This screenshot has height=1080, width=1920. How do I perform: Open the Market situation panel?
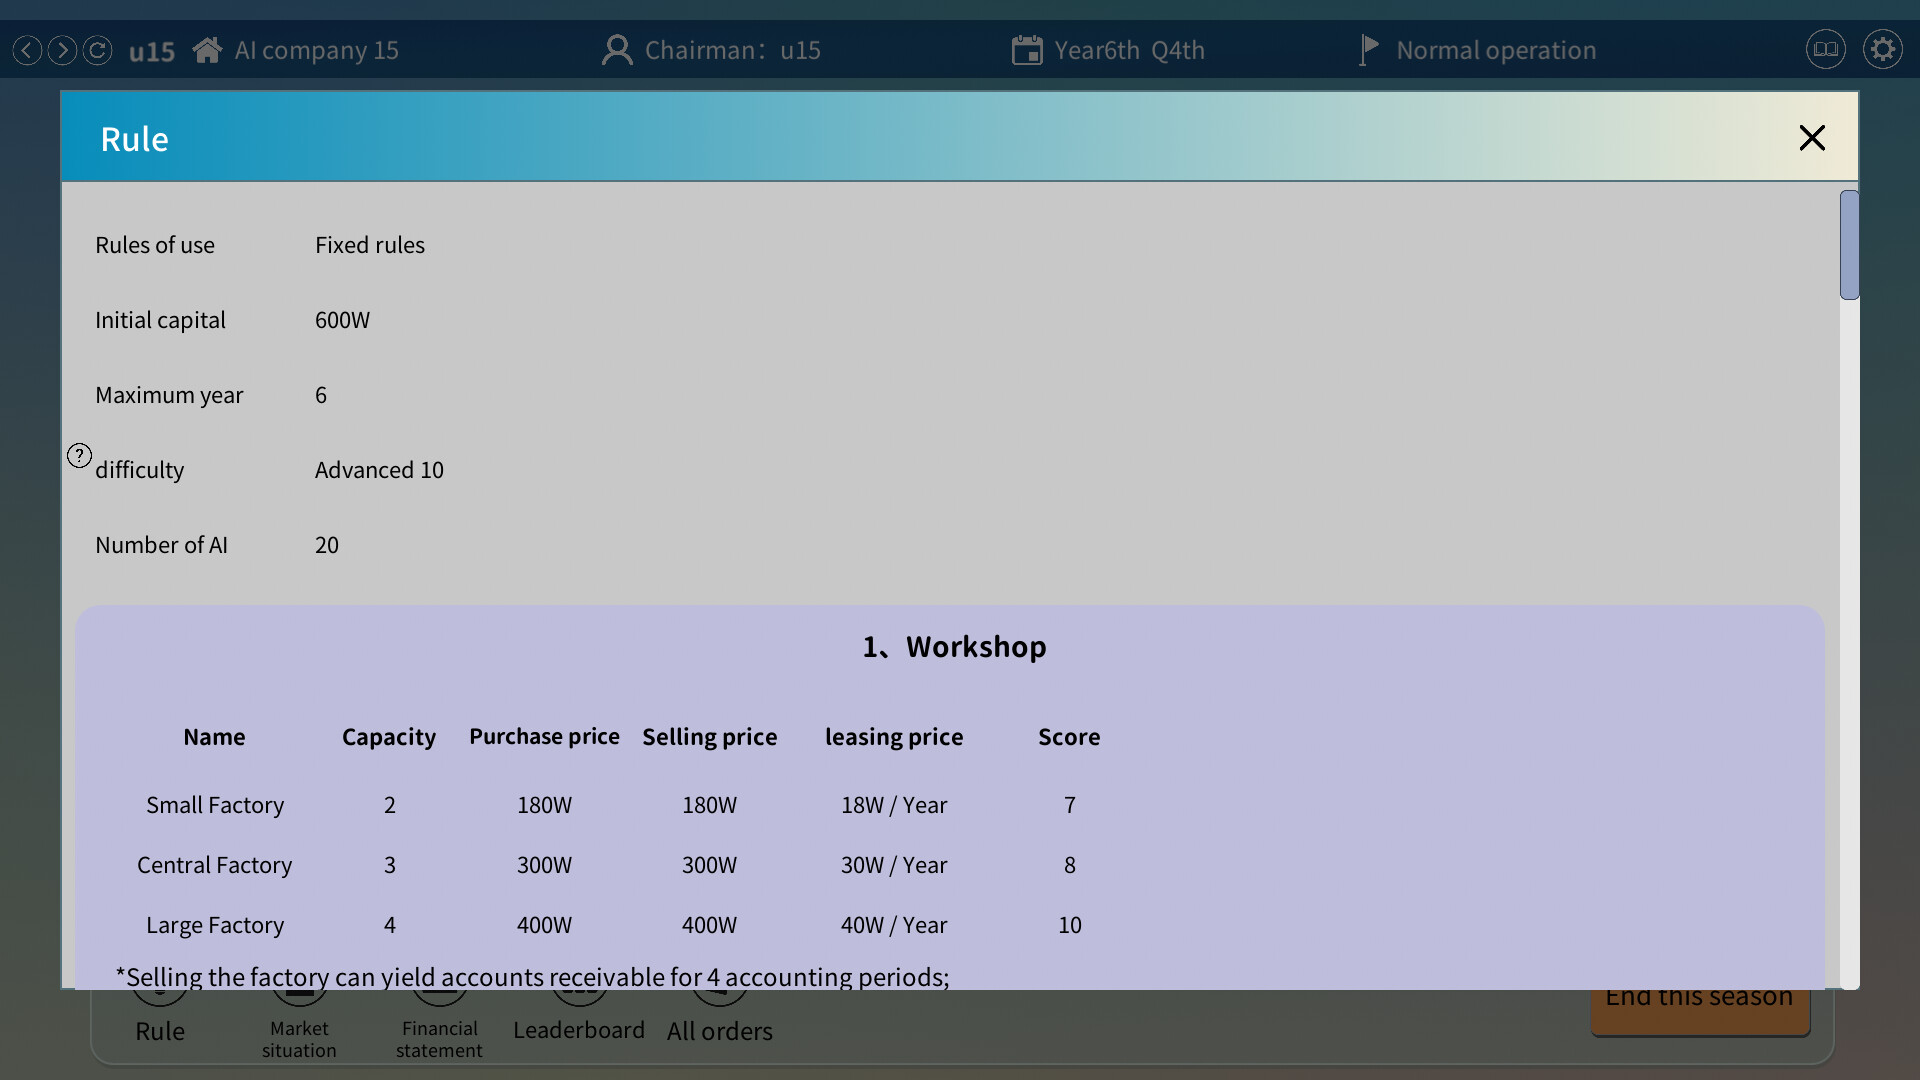coord(299,1022)
